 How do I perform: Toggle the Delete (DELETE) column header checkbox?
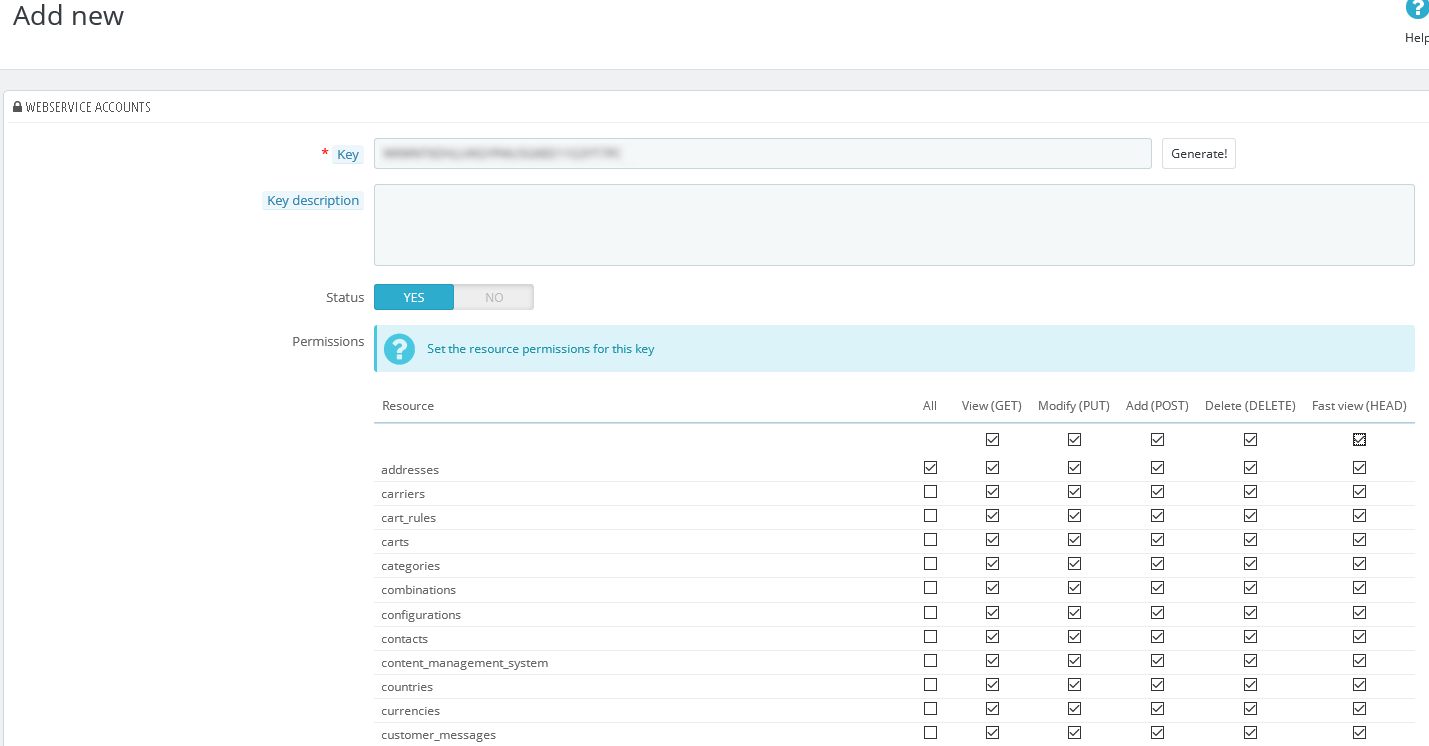tap(1250, 439)
